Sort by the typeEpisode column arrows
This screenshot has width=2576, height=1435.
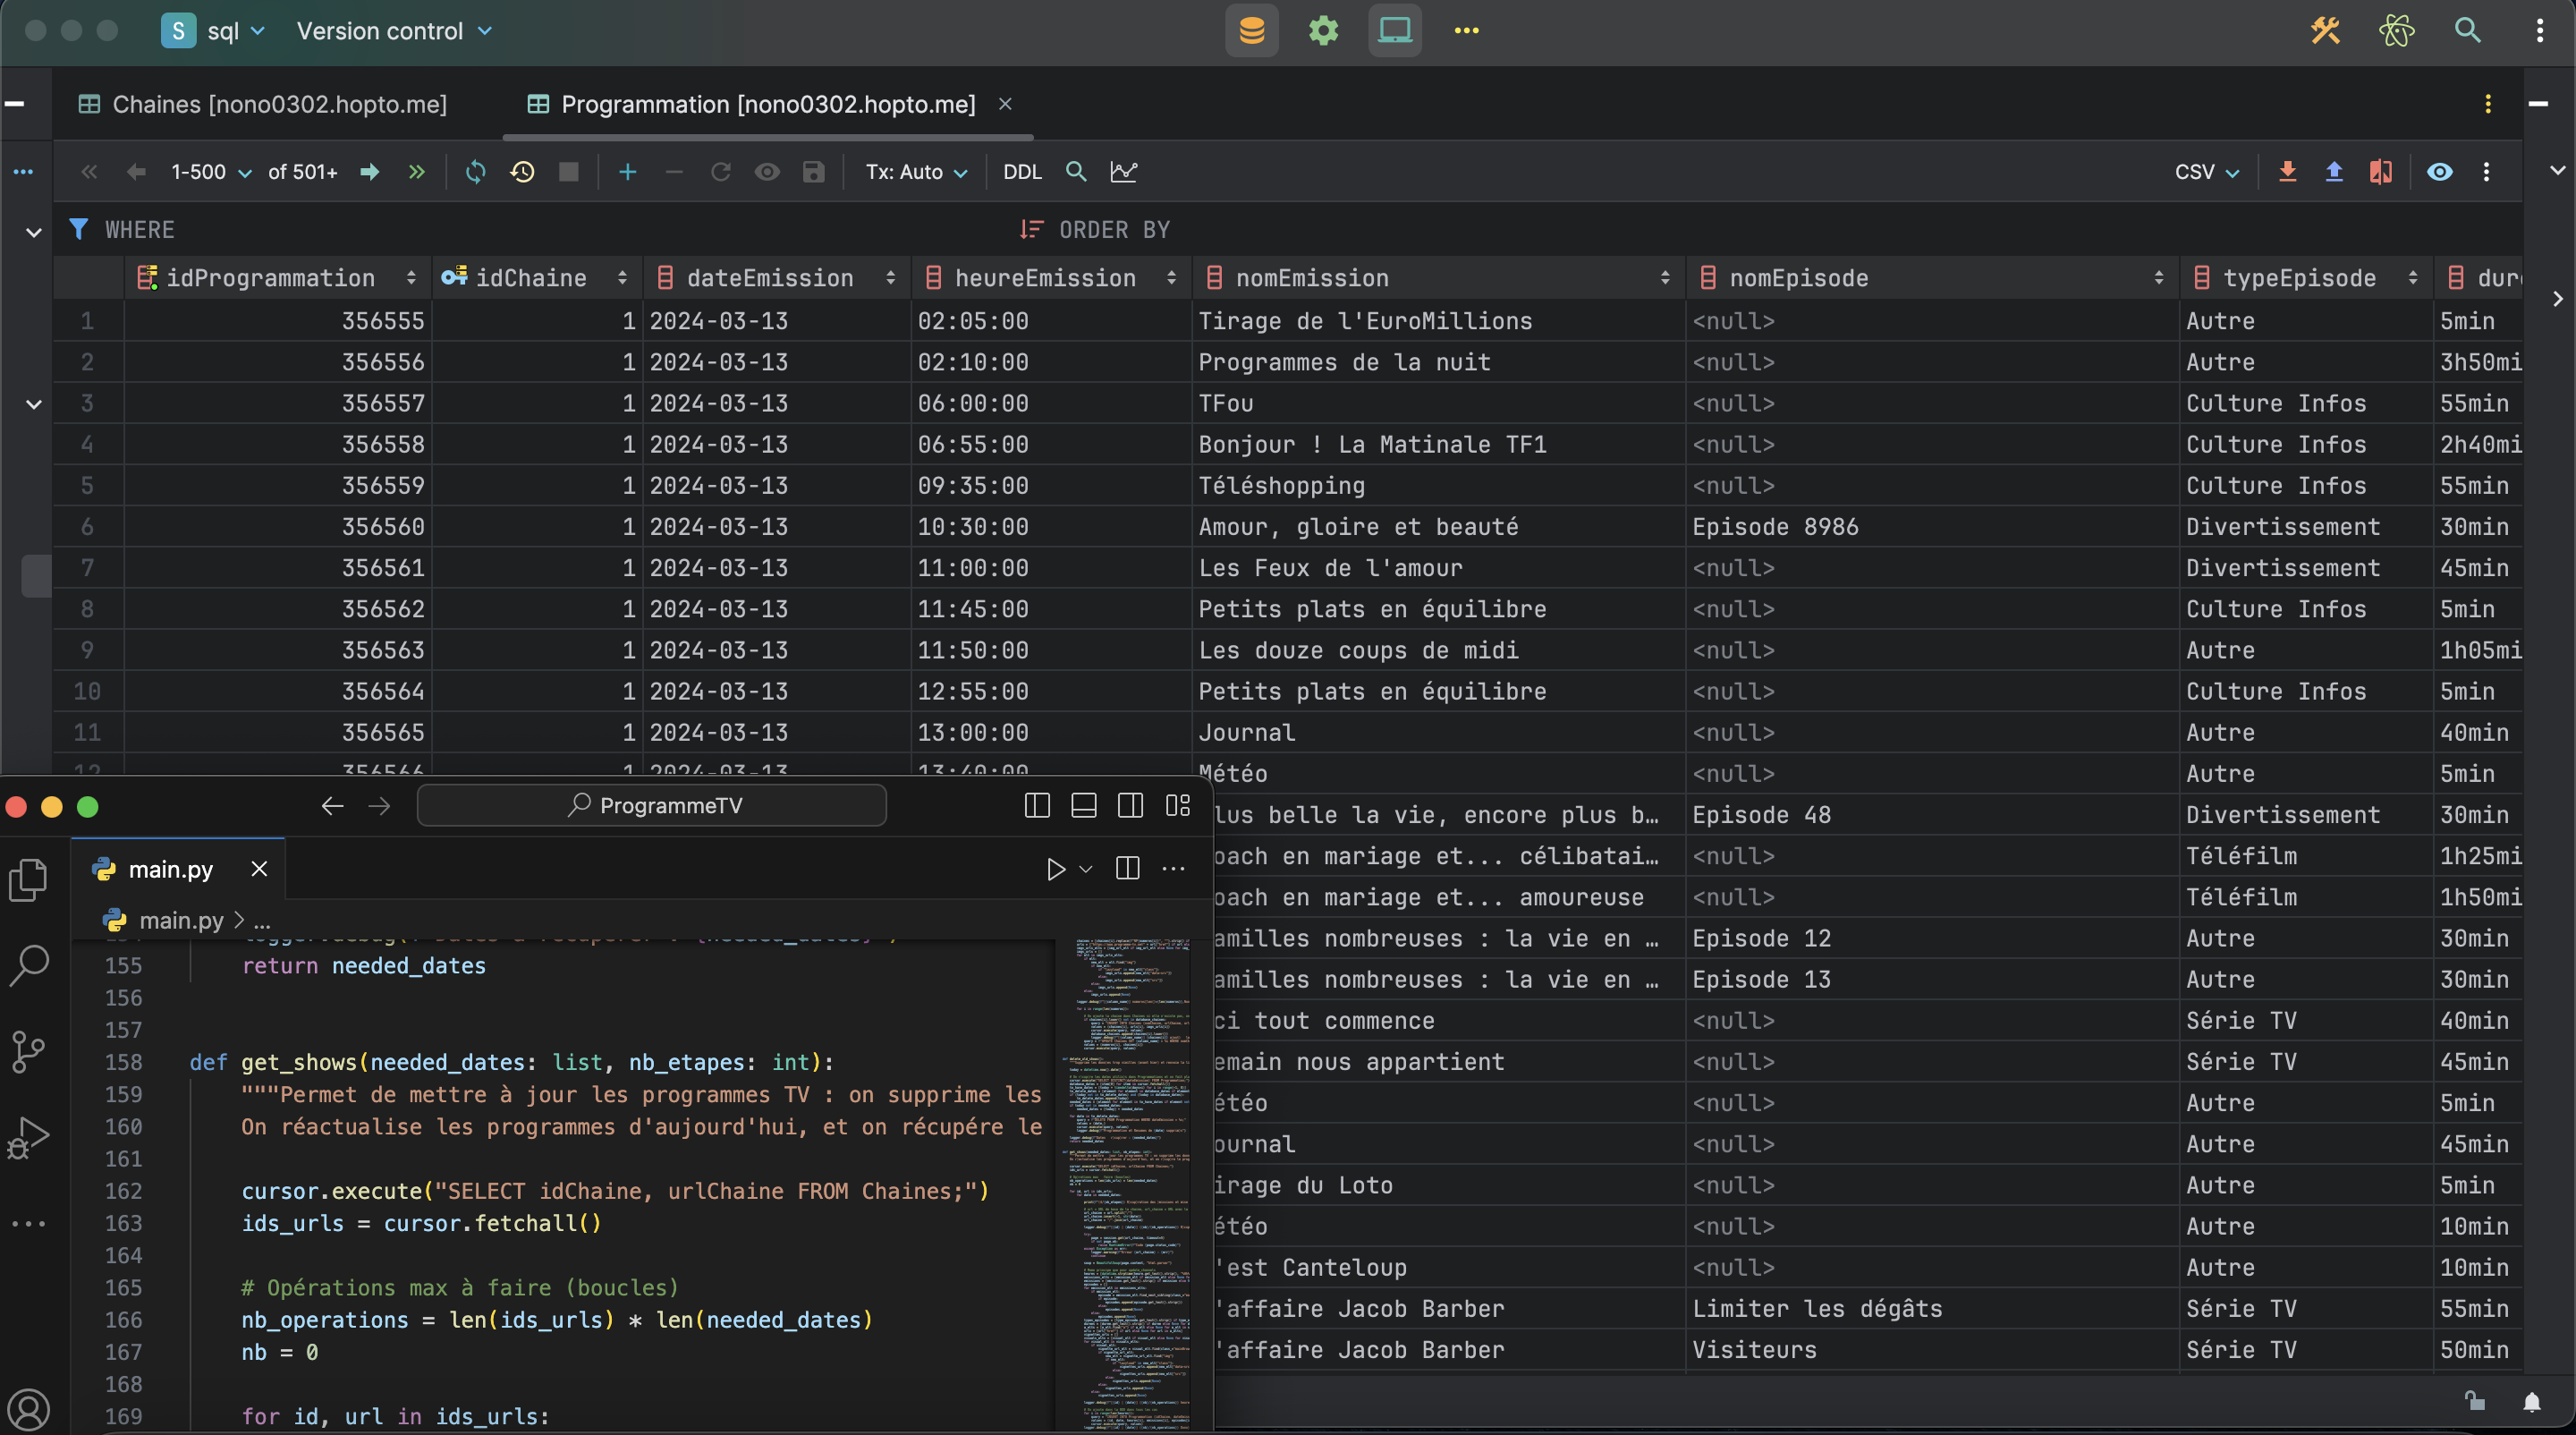2413,278
